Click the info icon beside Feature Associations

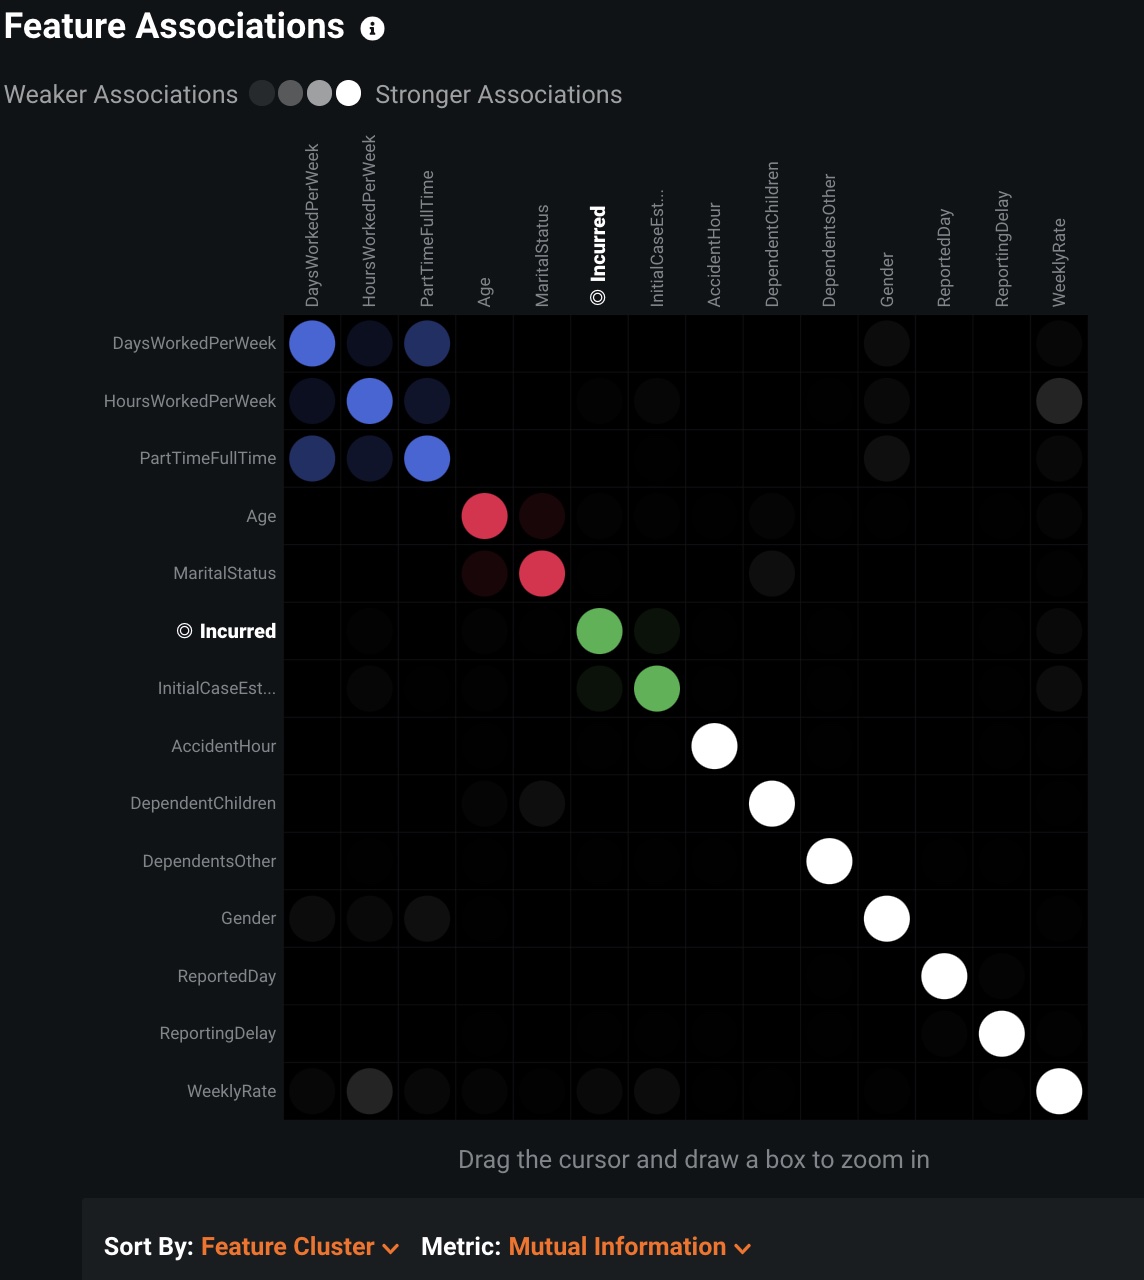372,29
